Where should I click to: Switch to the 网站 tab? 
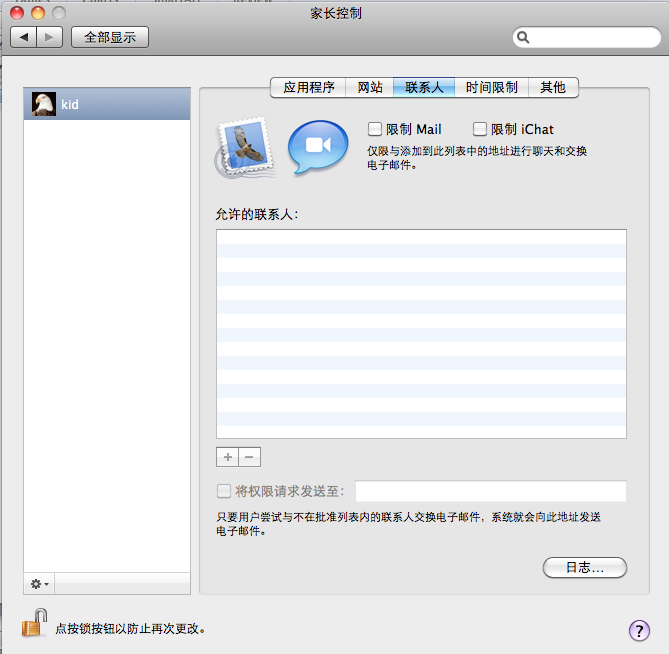pyautogui.click(x=369, y=87)
